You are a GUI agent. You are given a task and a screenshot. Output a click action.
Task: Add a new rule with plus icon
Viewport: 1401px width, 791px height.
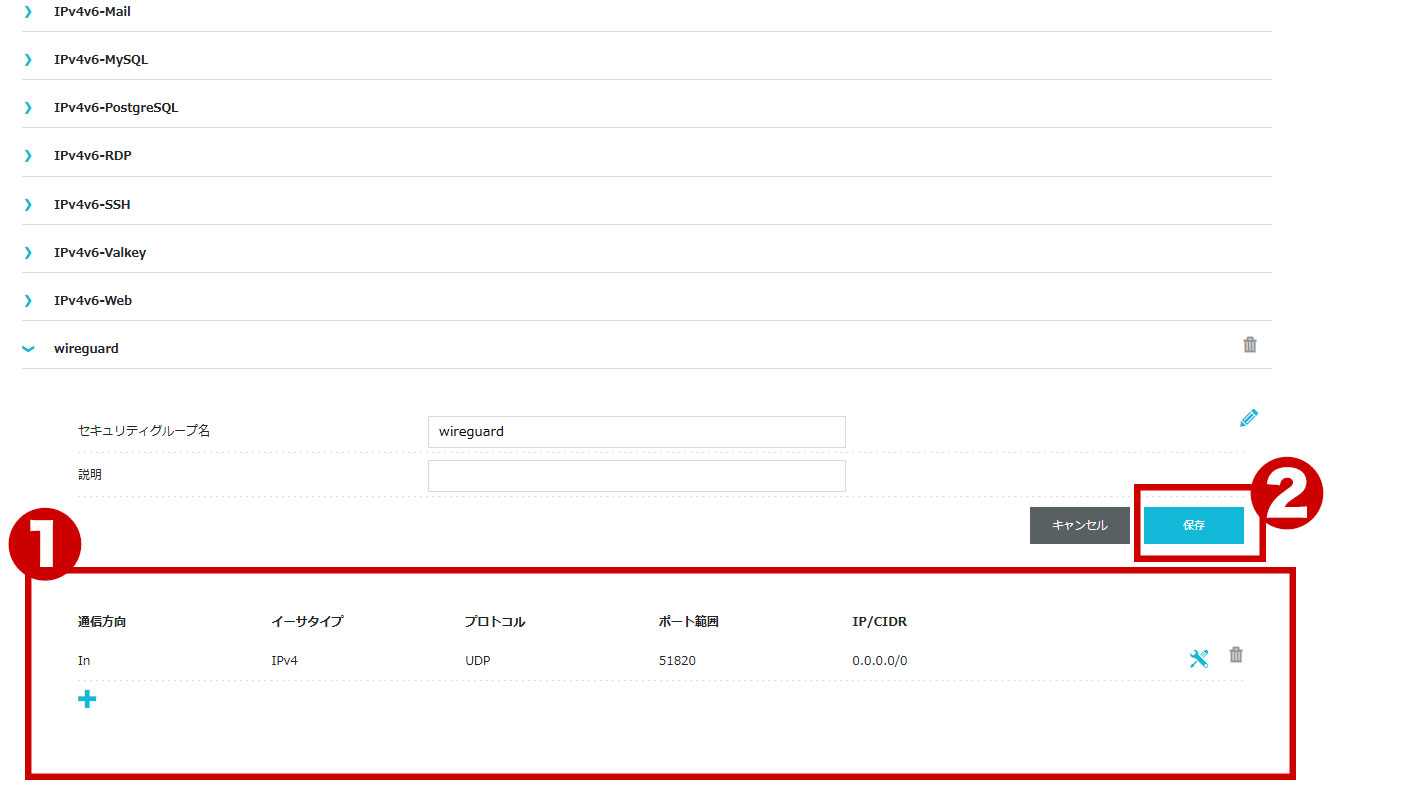pyautogui.click(x=87, y=699)
